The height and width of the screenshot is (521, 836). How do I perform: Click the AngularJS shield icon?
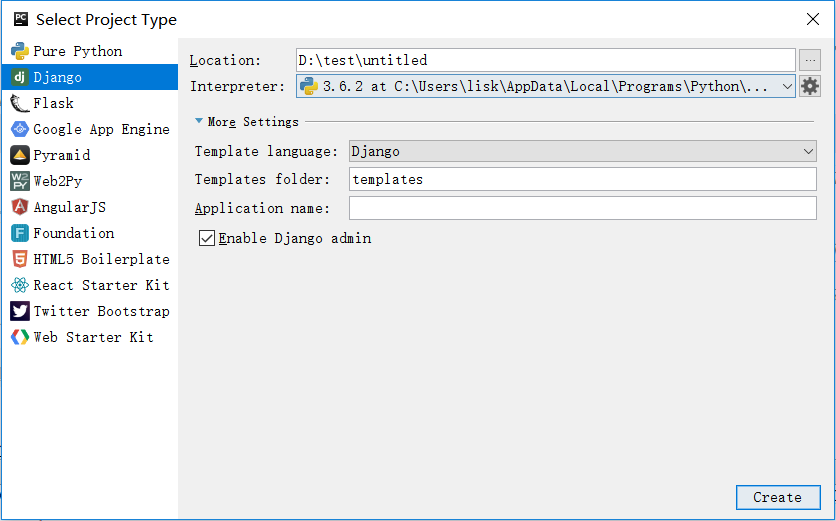(20, 207)
